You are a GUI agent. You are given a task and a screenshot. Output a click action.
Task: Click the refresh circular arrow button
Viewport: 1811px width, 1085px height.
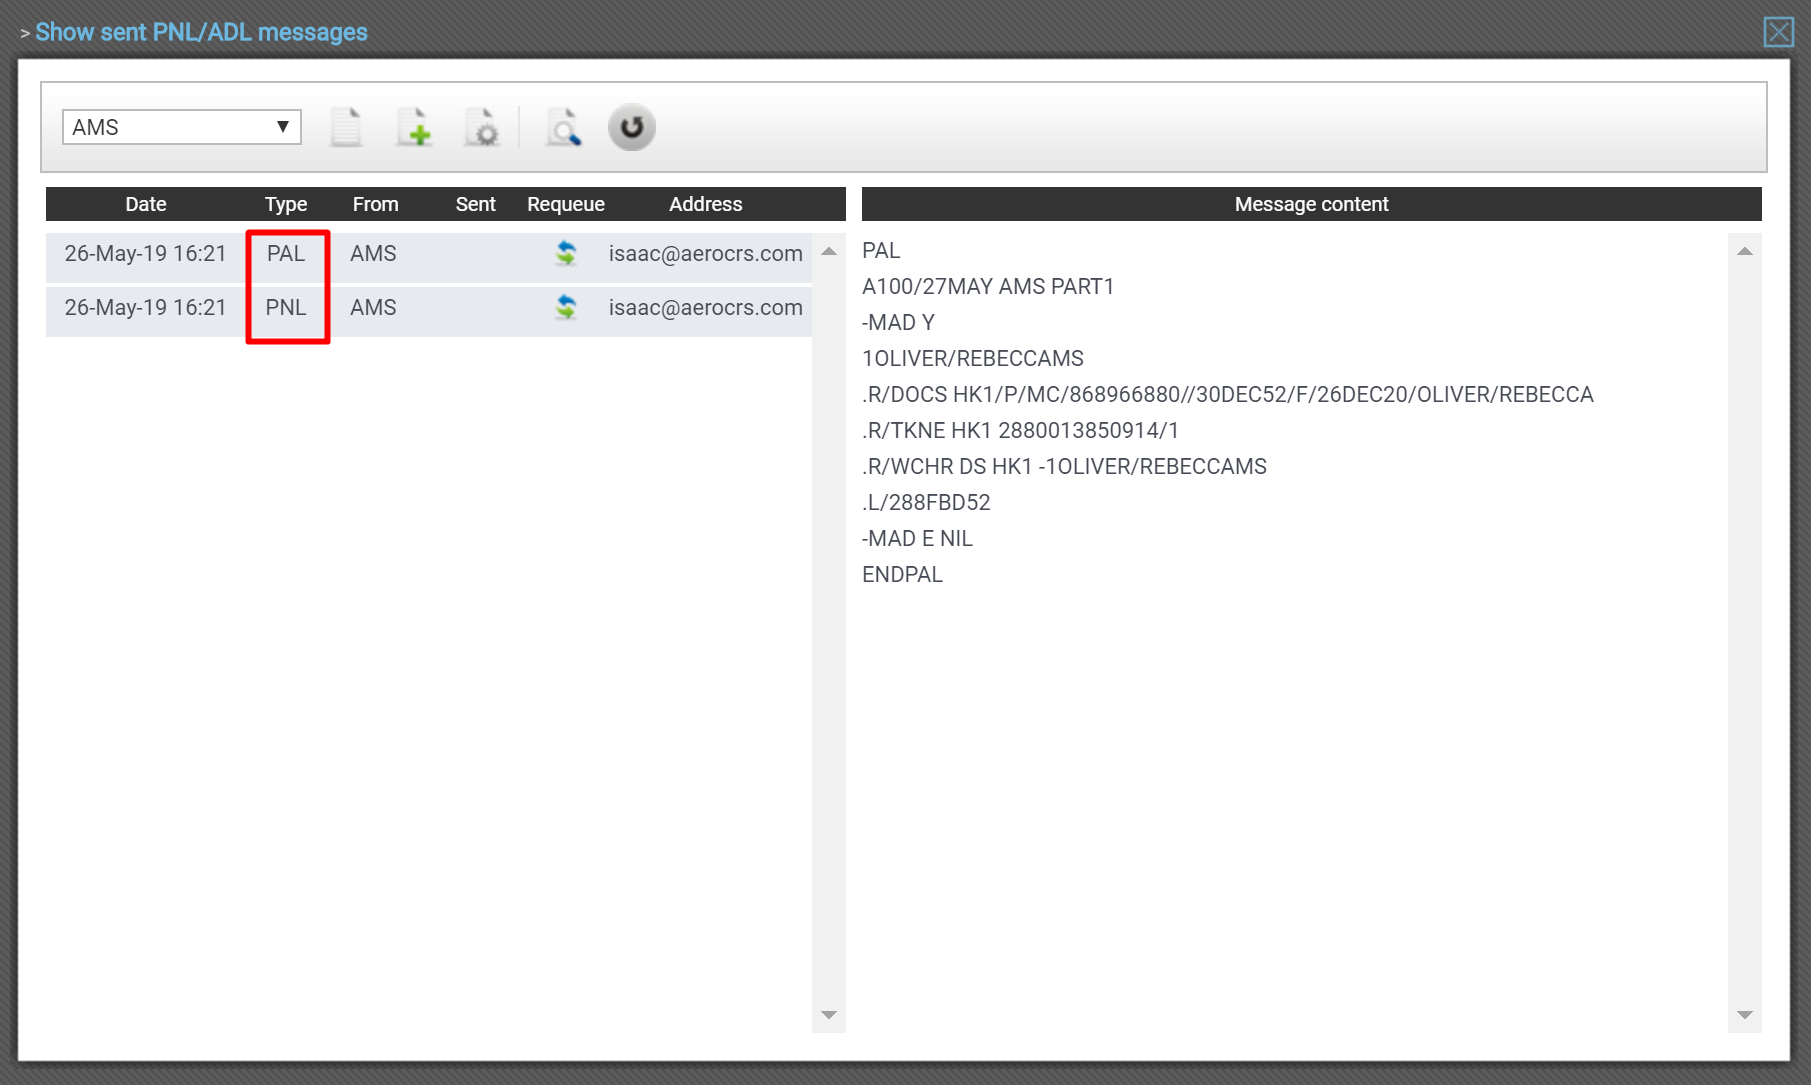pos(631,127)
